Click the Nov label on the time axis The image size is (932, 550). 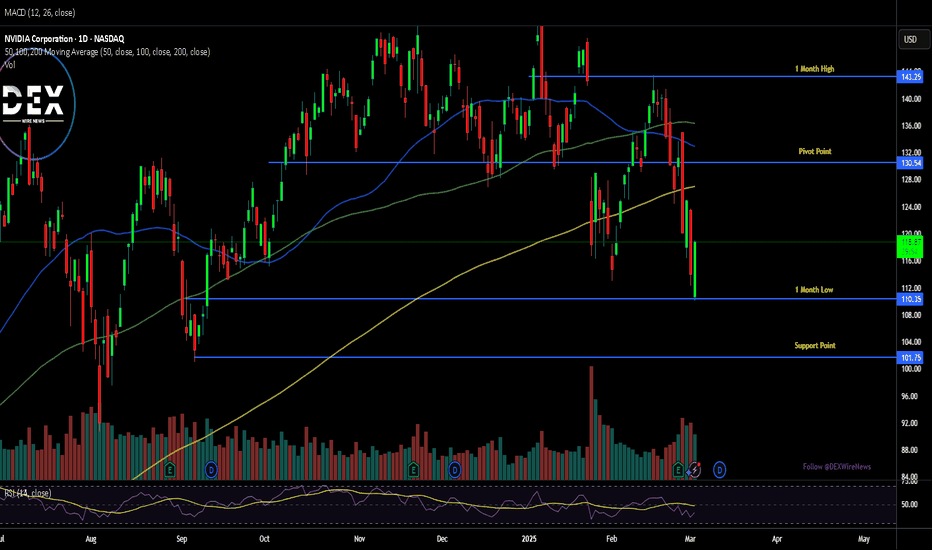tap(360, 539)
